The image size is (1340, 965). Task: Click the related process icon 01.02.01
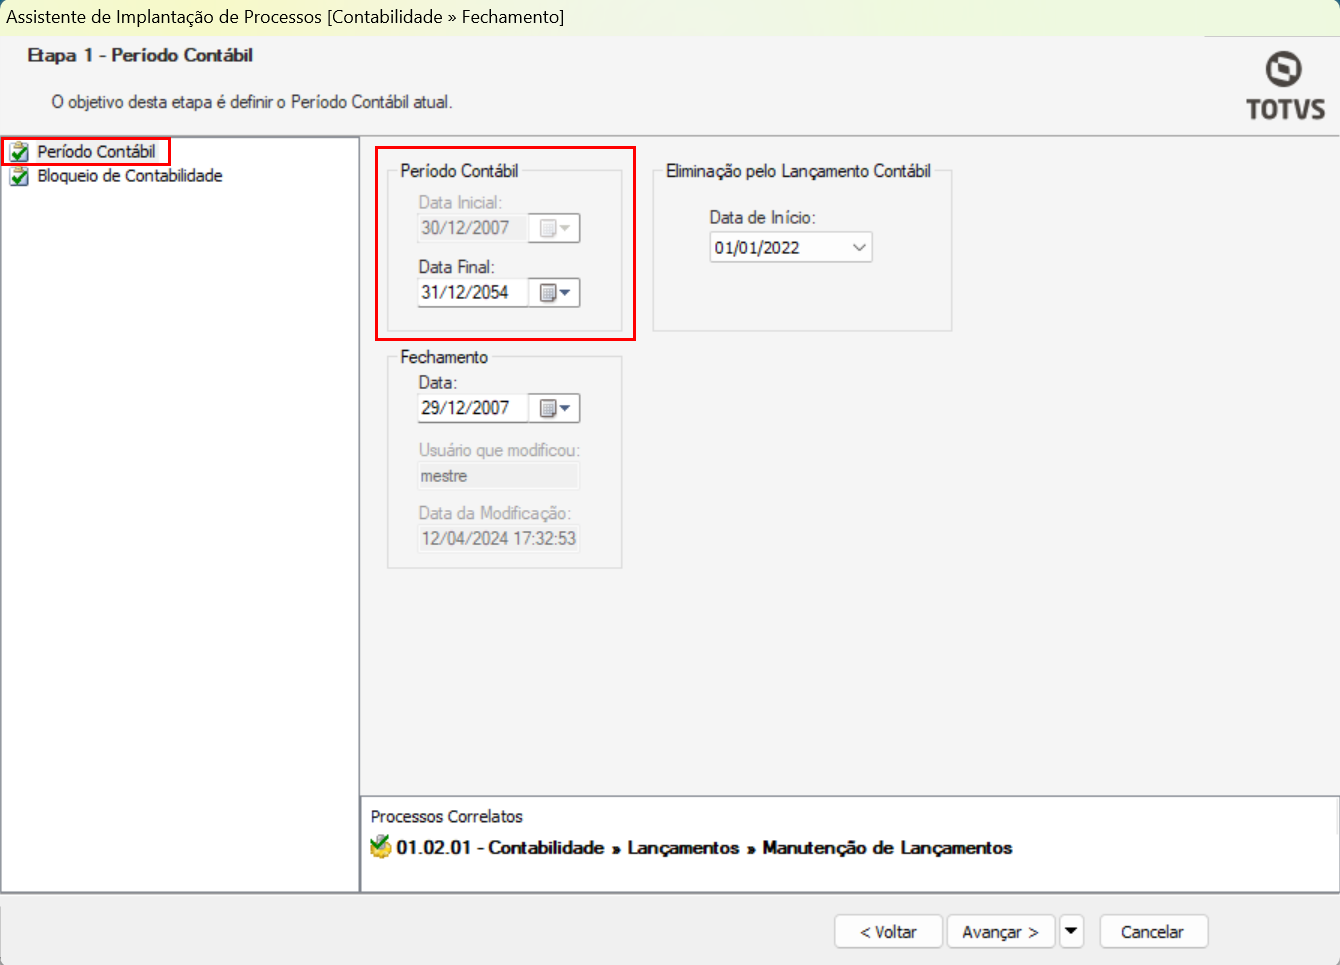pos(380,847)
